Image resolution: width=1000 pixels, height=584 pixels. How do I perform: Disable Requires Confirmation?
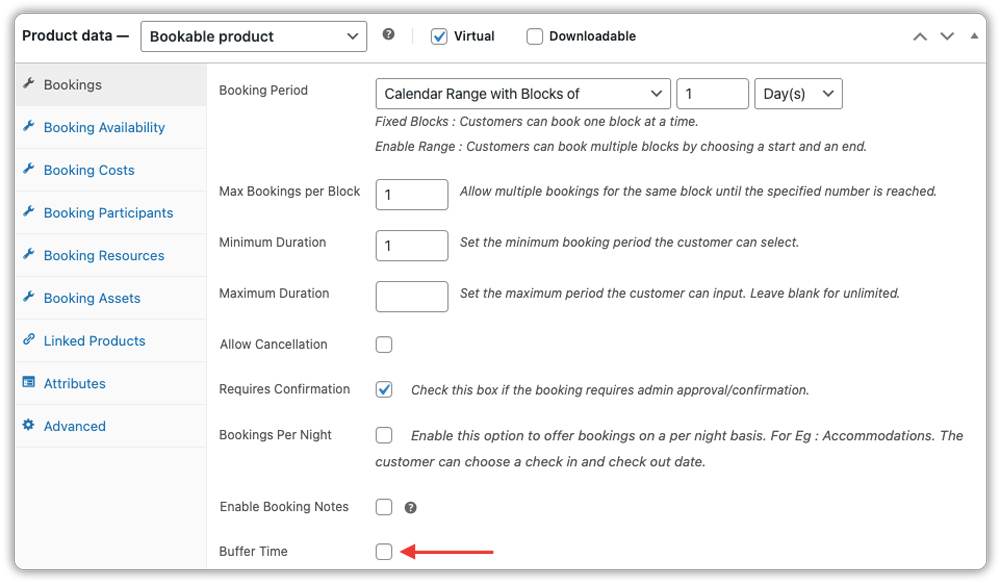click(x=383, y=390)
